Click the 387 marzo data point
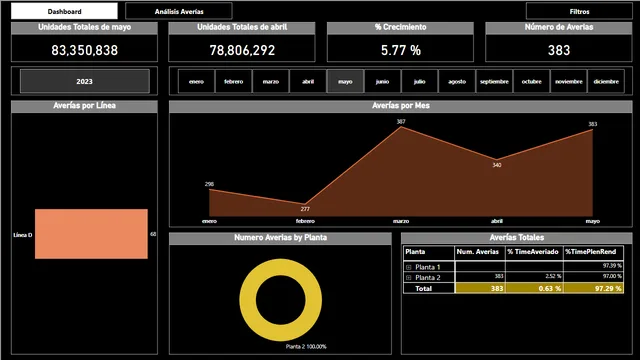Image resolution: width=640 pixels, height=360 pixels. click(401, 127)
